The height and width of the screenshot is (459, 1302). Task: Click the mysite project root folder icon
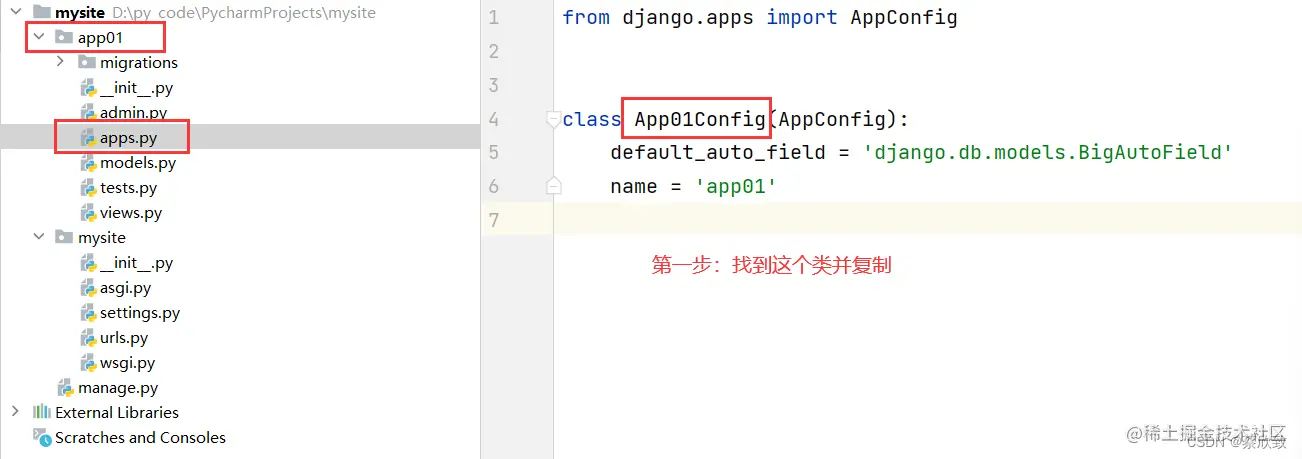42,12
